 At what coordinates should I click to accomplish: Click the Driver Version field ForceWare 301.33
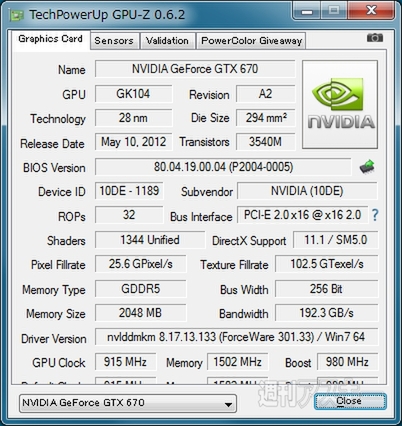(236, 337)
